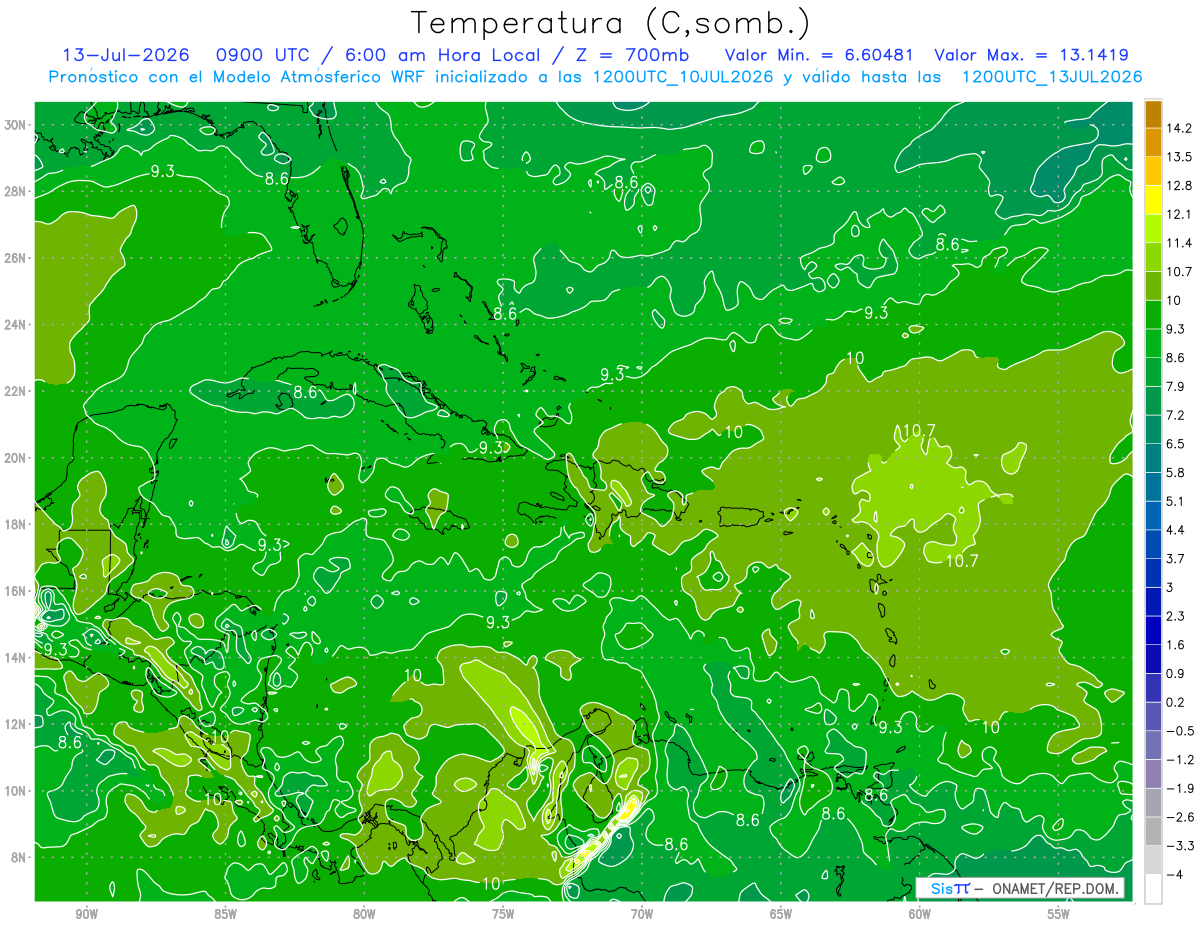1200x927 pixels.
Task: Click the 'Temperatura (C,somb.)' map title
Action: coord(611,23)
